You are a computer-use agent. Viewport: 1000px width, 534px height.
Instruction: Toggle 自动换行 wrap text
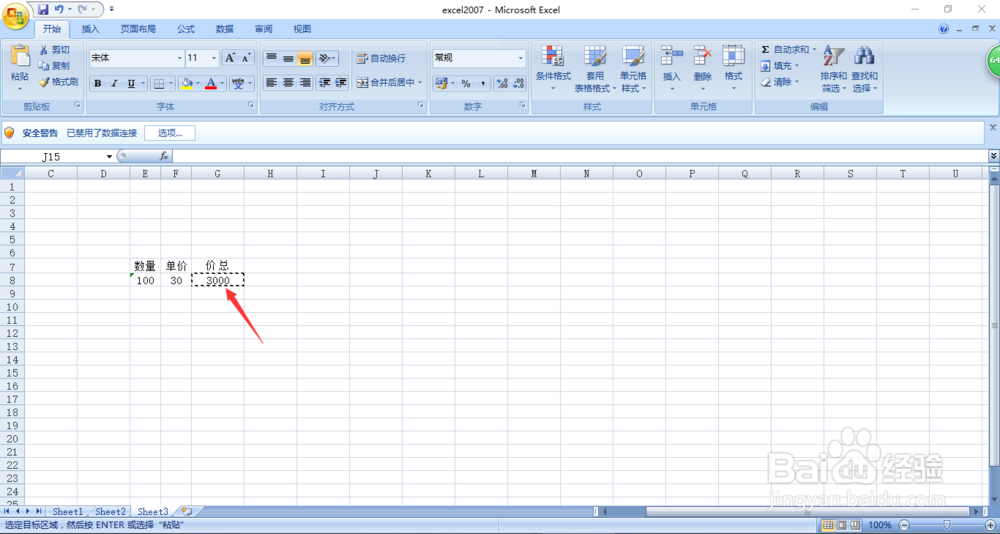click(x=381, y=58)
